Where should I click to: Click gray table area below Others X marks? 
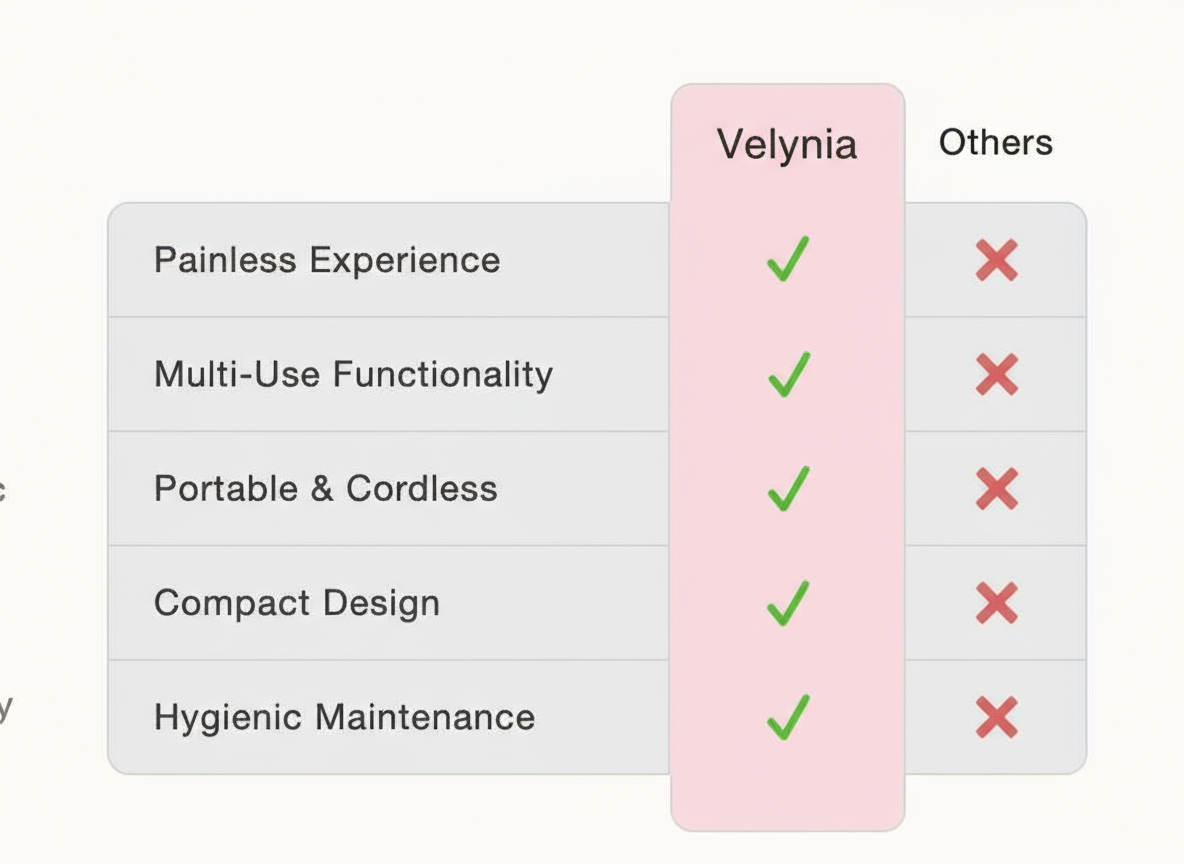pyautogui.click(x=996, y=760)
